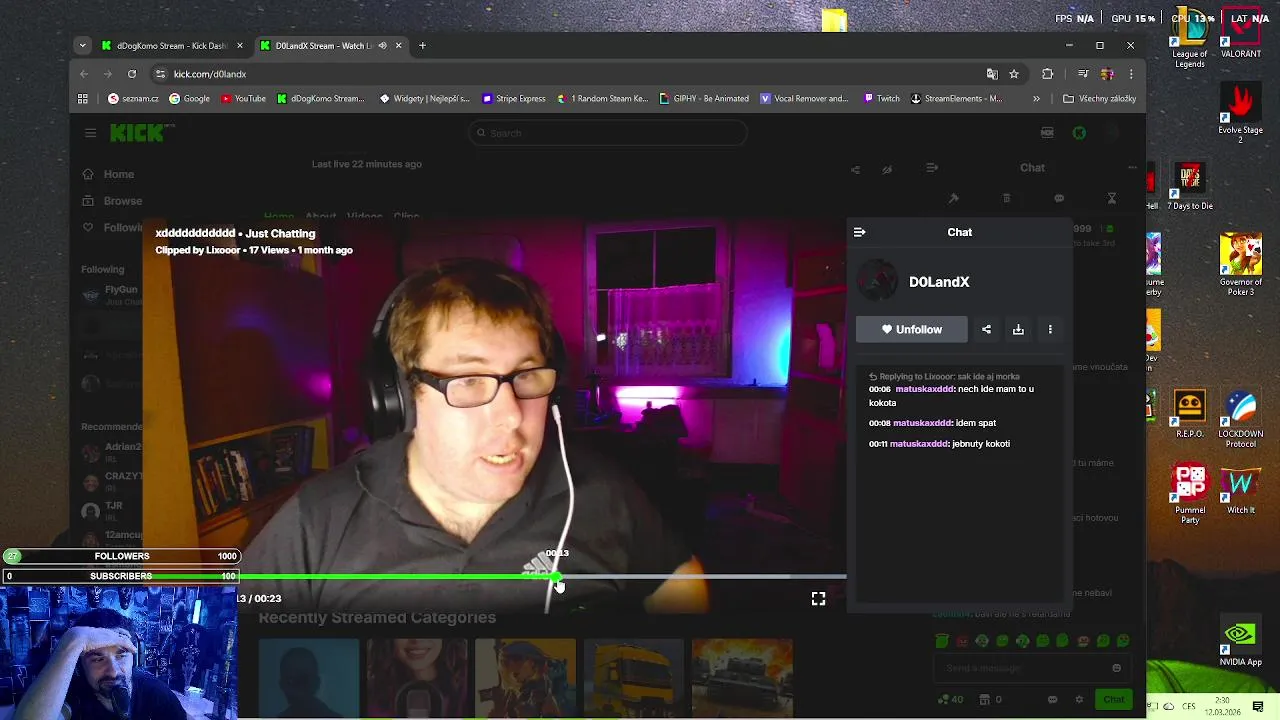
Task: Open the Google bookmark
Action: point(189,99)
